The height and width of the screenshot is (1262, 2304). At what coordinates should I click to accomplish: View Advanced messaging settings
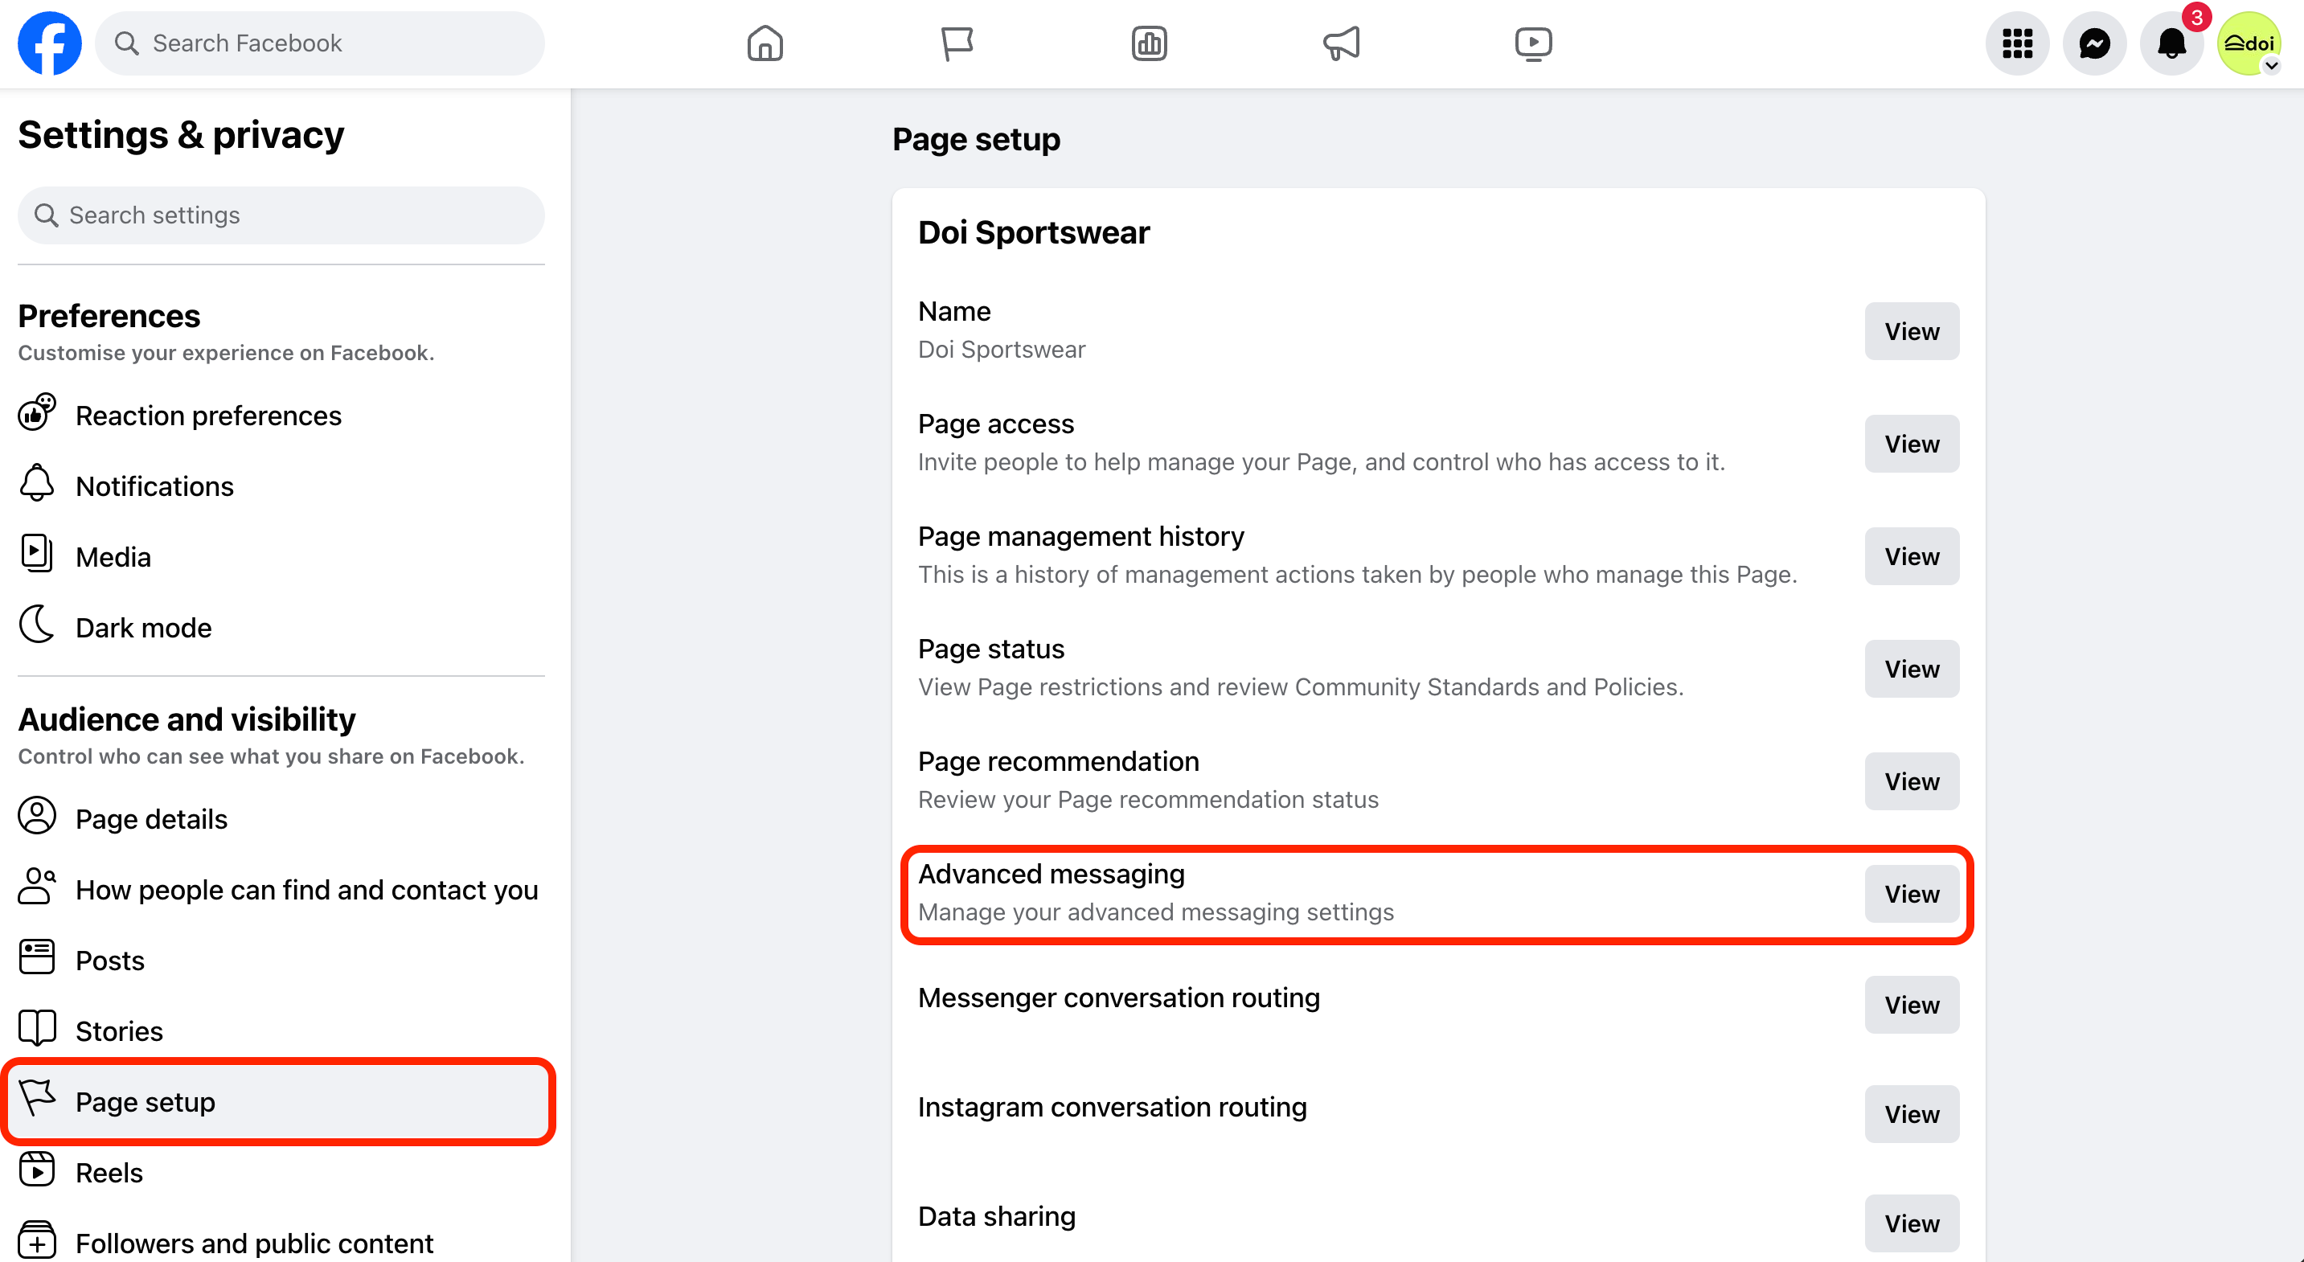point(1911,894)
